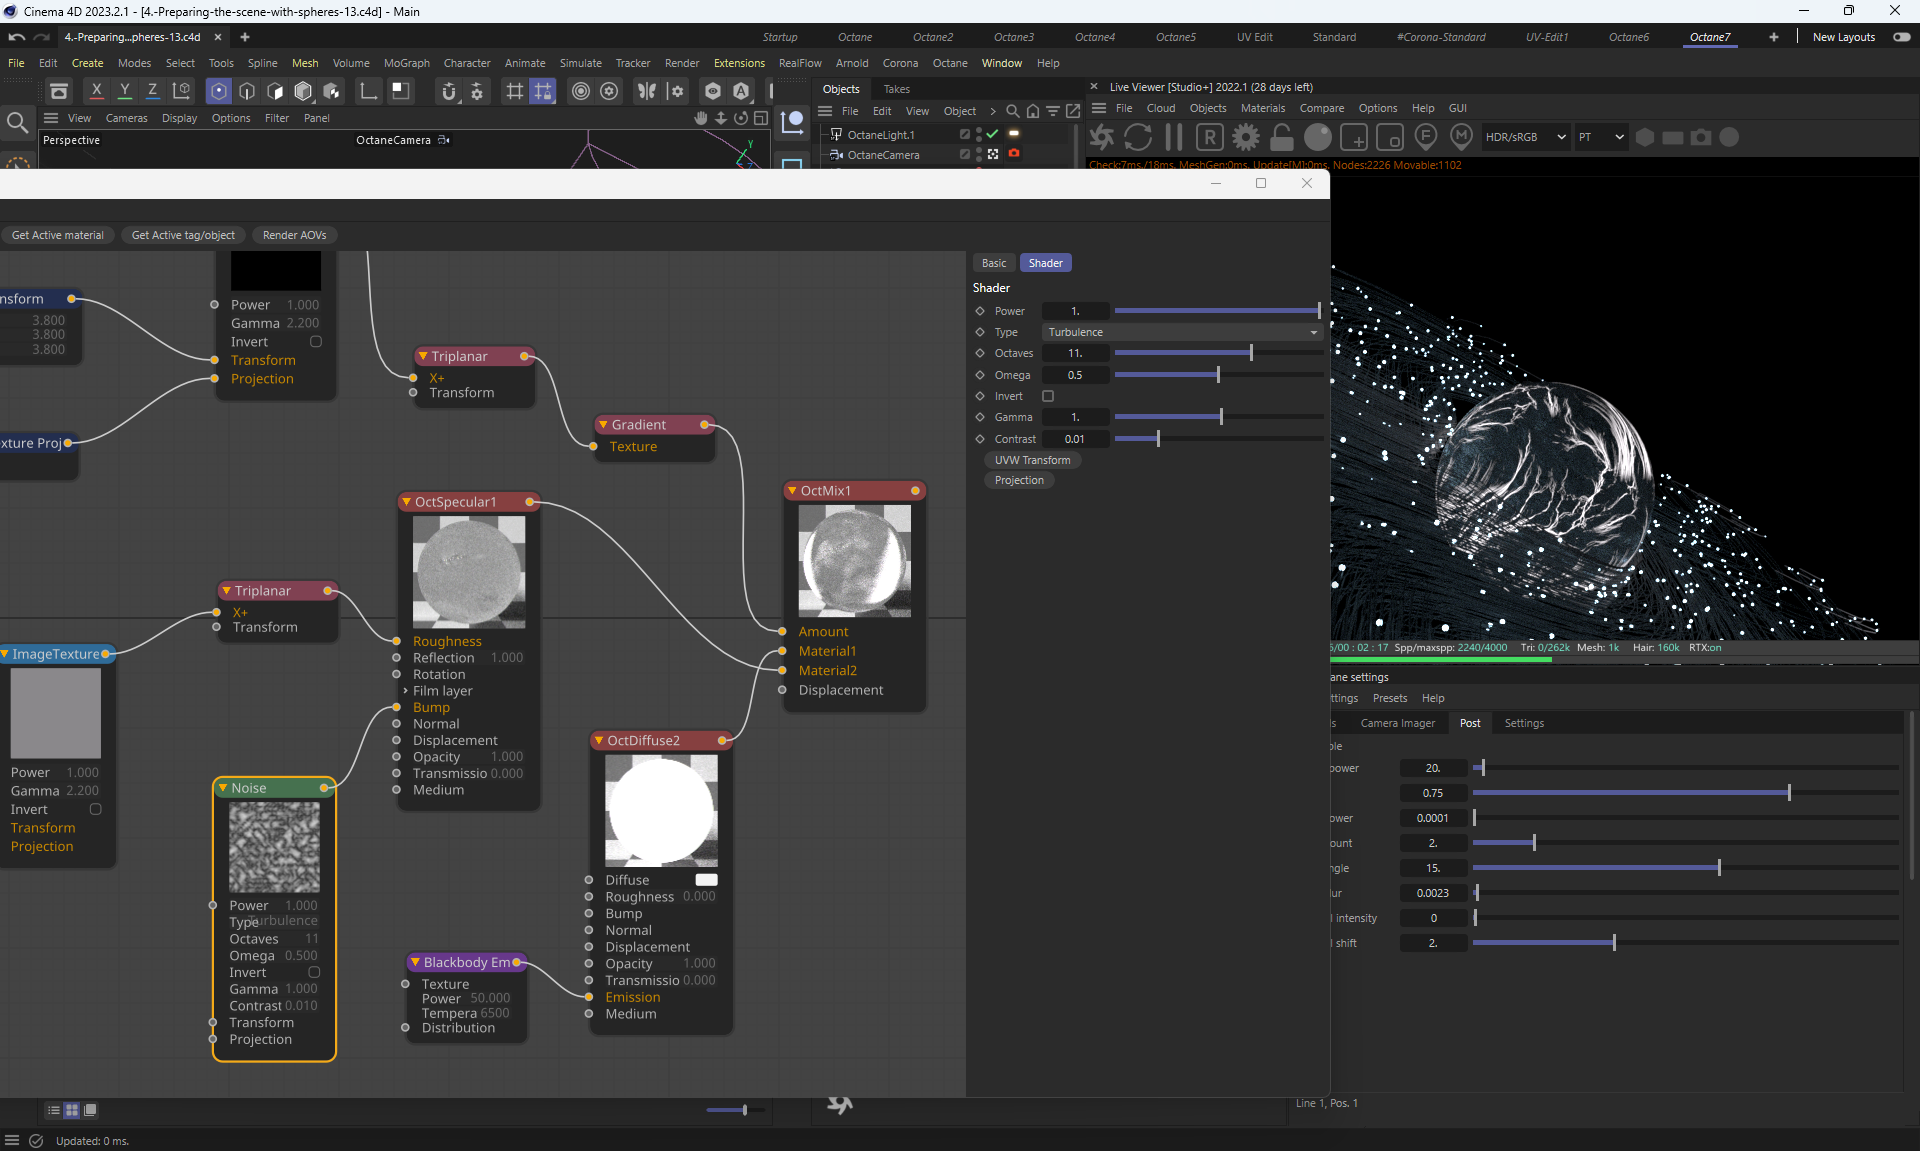The image size is (1920, 1151).
Task: Open the Materials menu in Live Viewer
Action: 1262,108
